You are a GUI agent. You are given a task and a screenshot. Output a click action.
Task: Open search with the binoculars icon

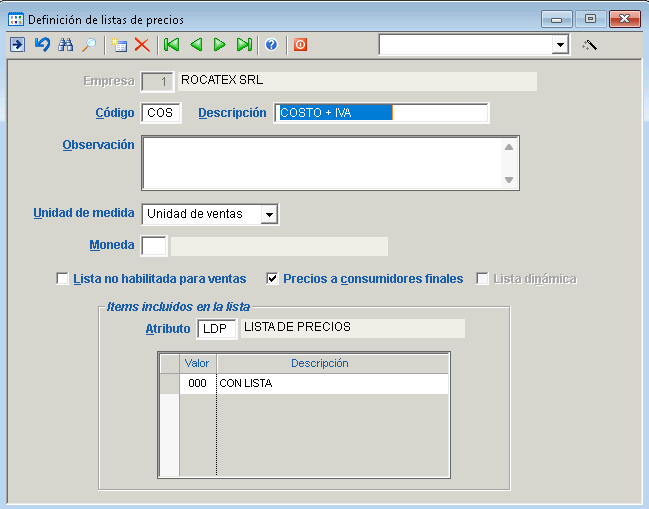point(66,45)
